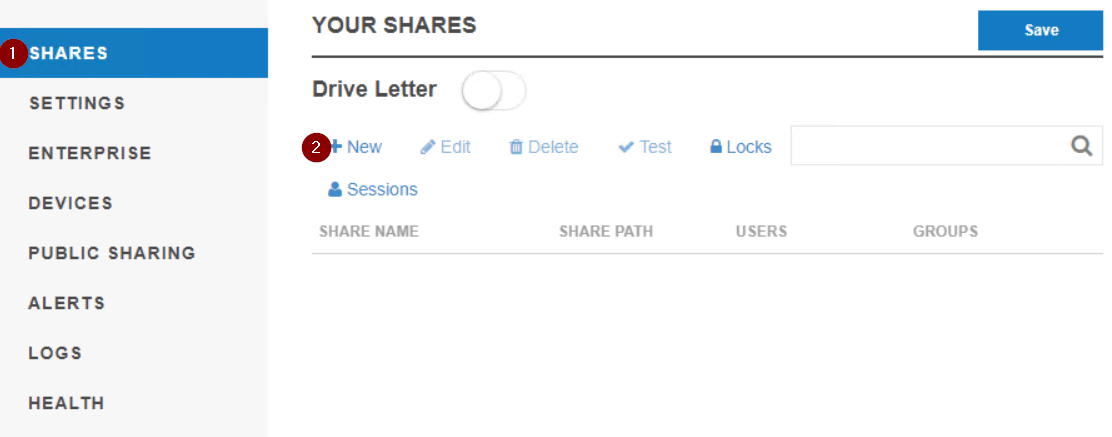The width and height of the screenshot is (1112, 437).
Task: Select Devices in the sidebar
Action: [x=71, y=203]
